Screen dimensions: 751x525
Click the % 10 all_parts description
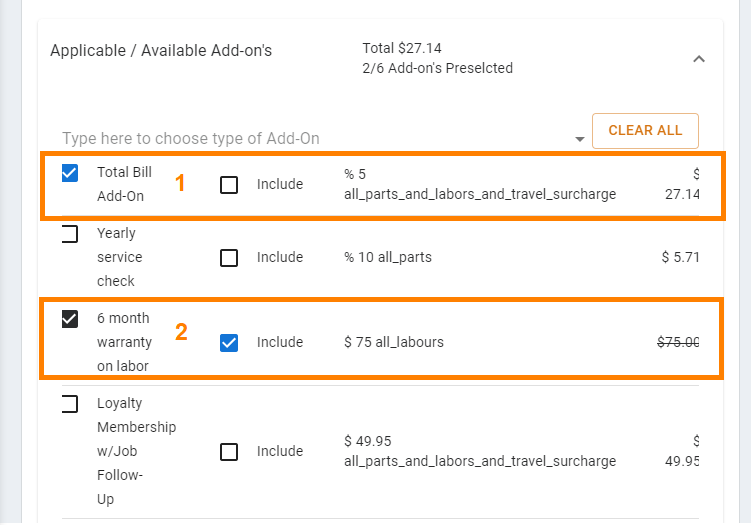click(388, 258)
